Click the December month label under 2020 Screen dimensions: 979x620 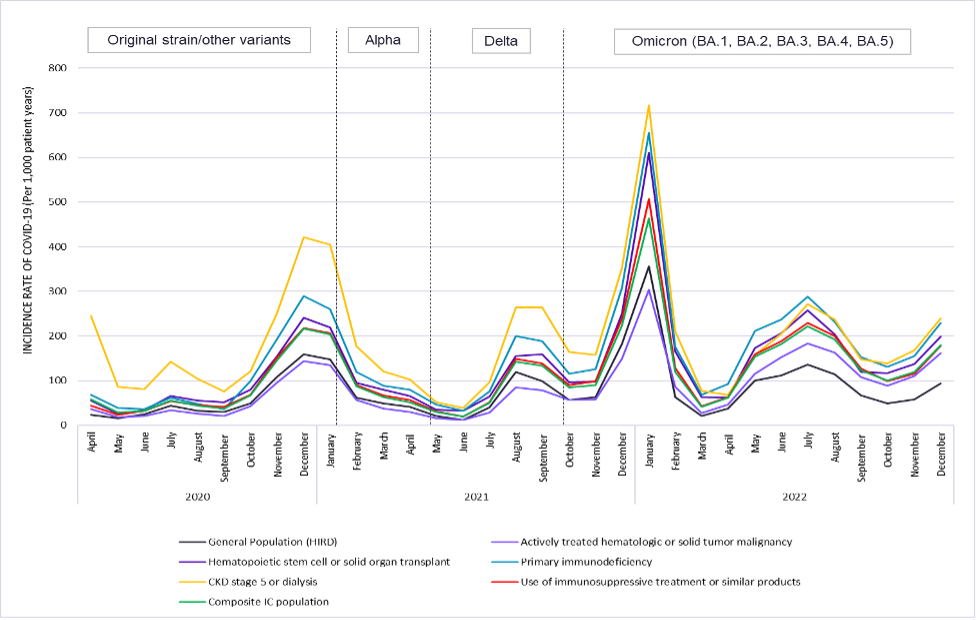tap(305, 457)
